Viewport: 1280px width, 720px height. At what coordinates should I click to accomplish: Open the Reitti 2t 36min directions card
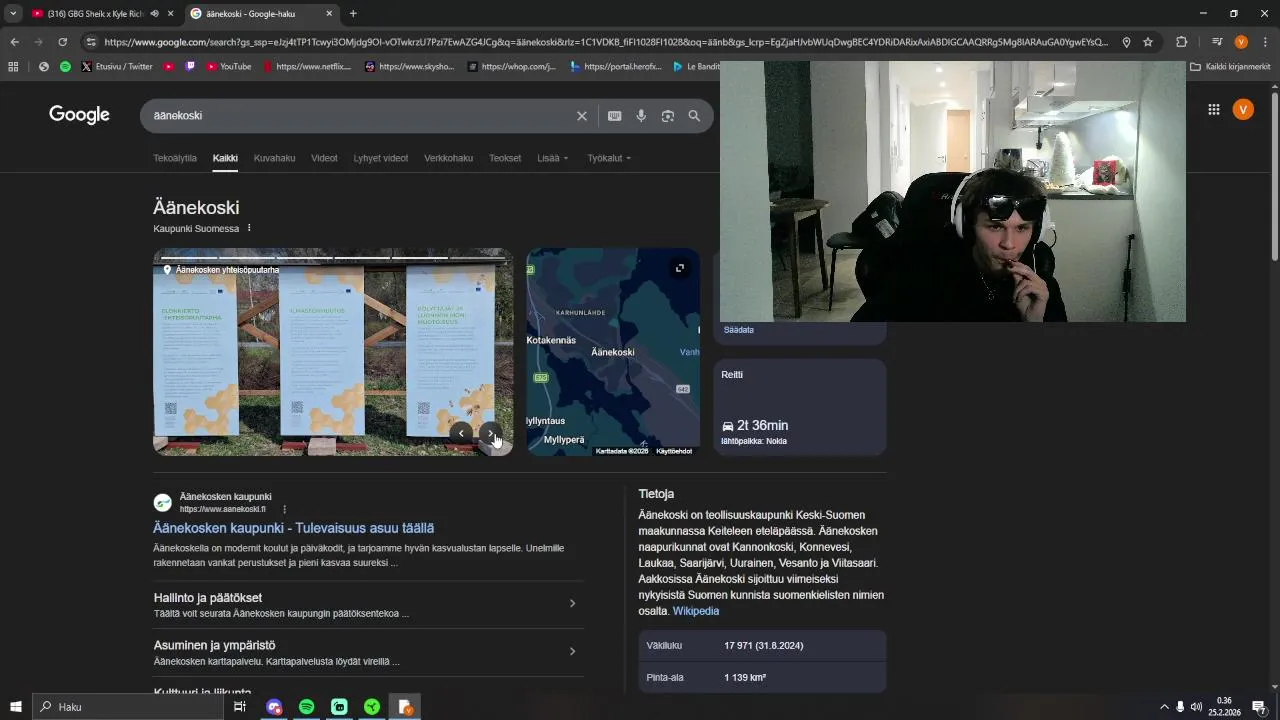[799, 407]
